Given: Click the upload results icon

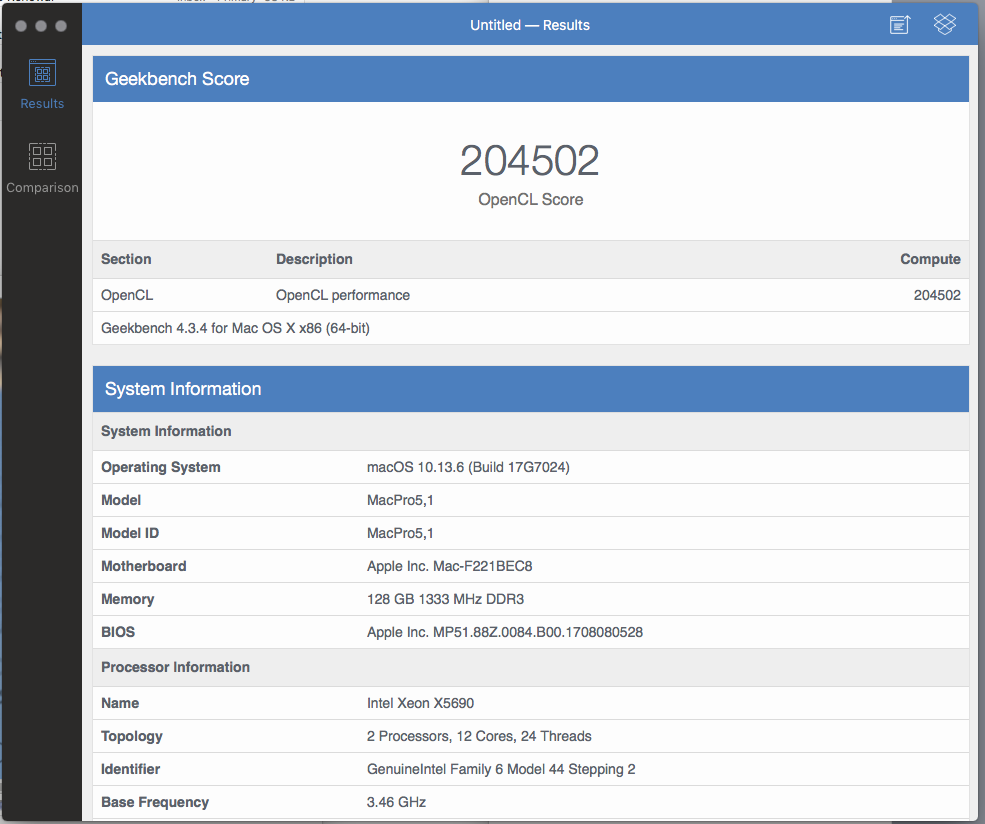Looking at the screenshot, I should point(900,25).
